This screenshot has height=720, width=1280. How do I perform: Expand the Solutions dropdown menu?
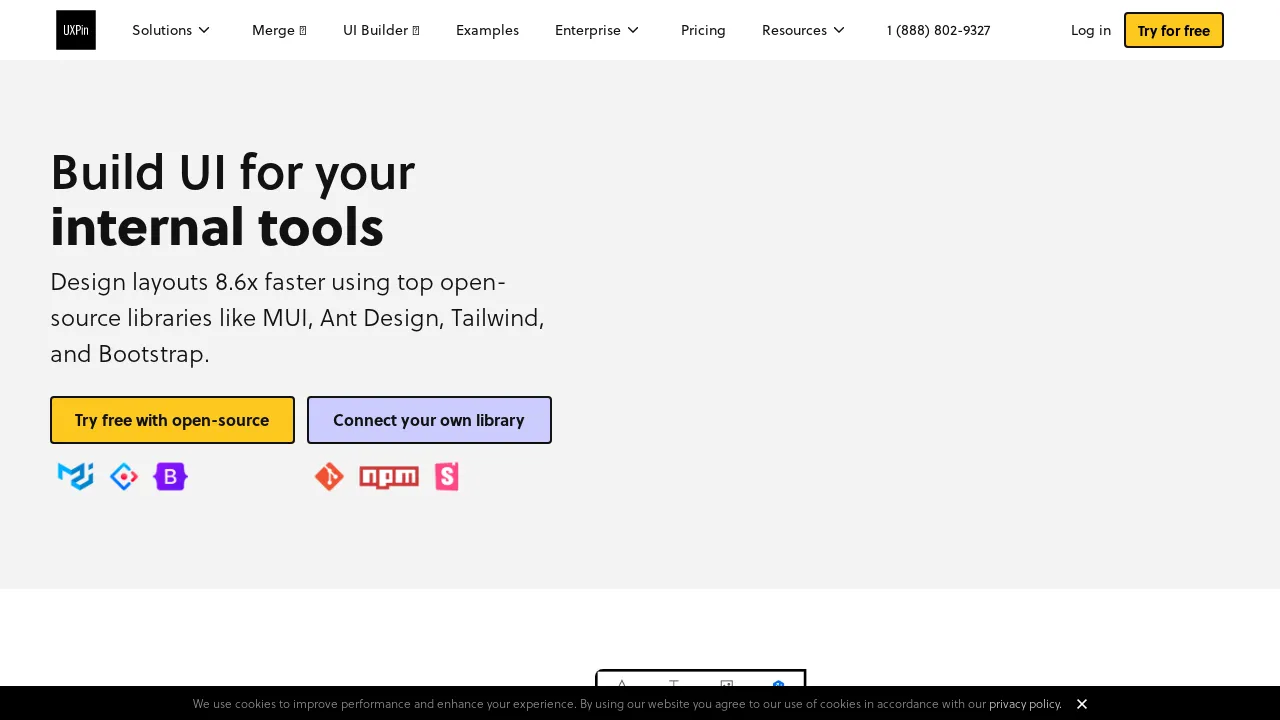click(171, 30)
